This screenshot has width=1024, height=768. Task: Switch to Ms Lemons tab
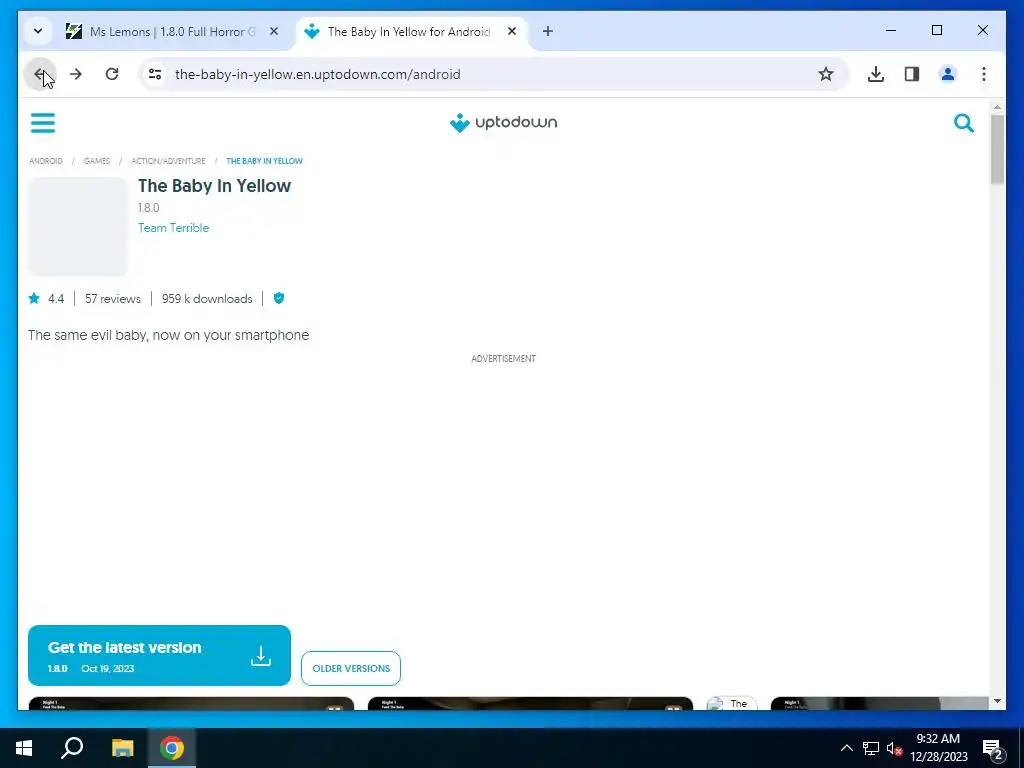(x=172, y=31)
